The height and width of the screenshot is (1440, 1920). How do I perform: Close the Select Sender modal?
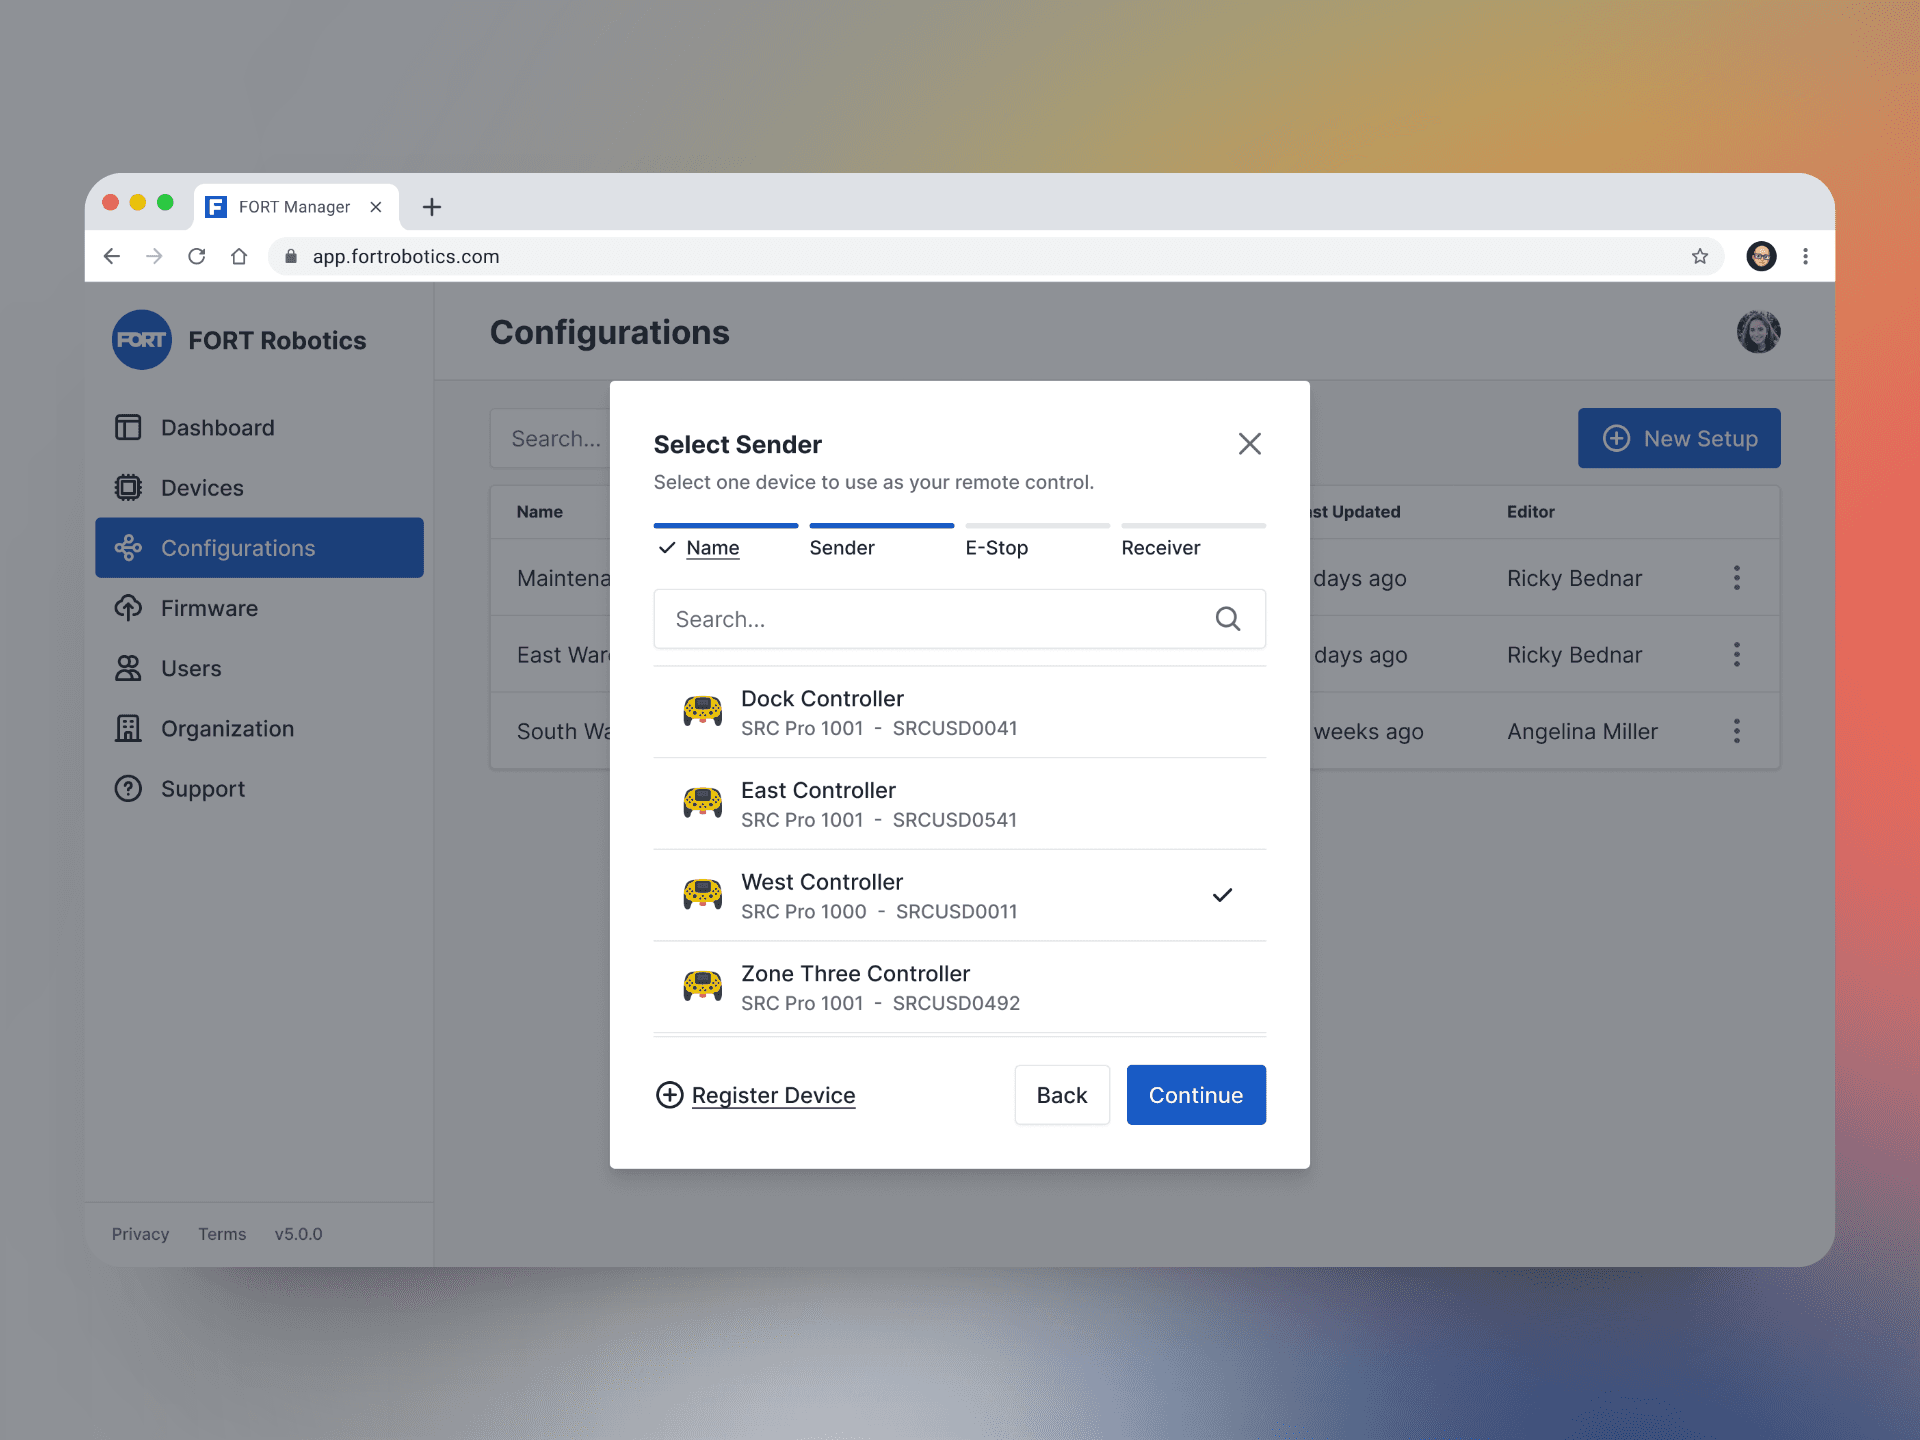[1250, 445]
